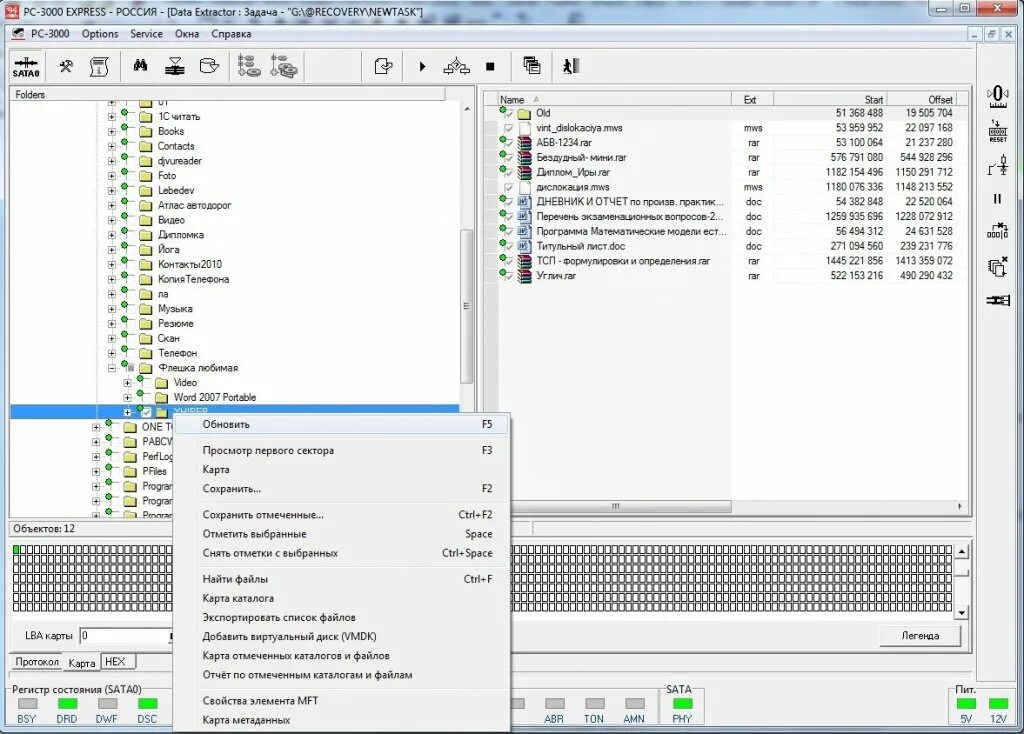Open the hammer and wrench utilities icon
The width and height of the screenshot is (1024, 734).
click(x=66, y=66)
